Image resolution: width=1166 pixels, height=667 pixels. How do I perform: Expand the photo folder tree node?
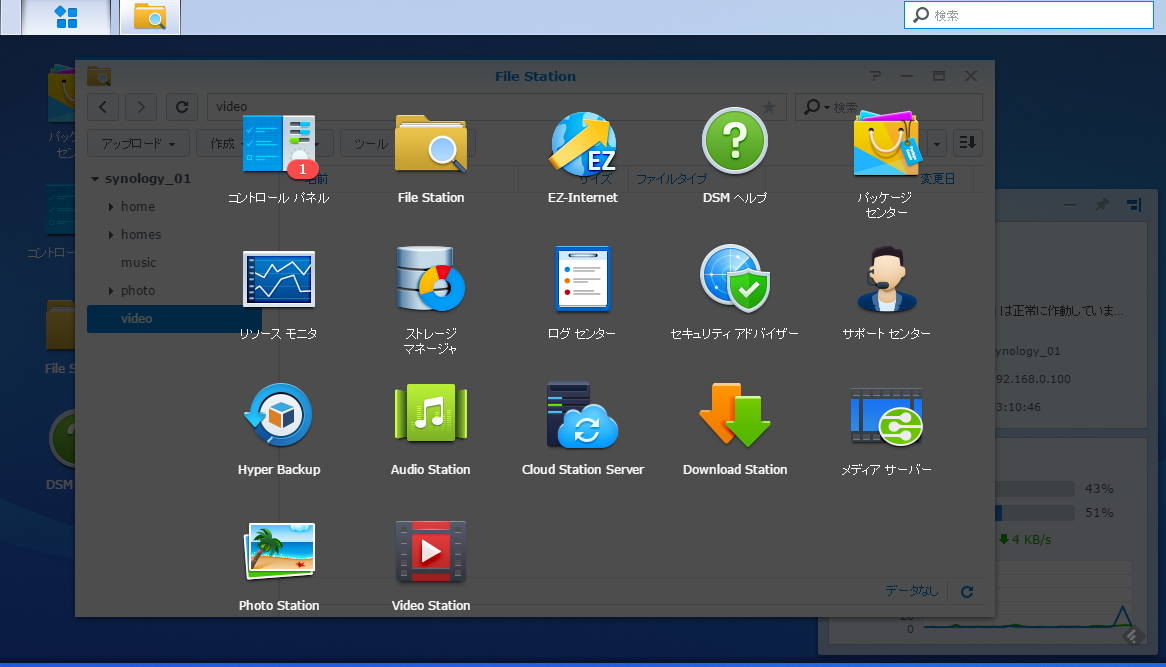[x=111, y=291]
